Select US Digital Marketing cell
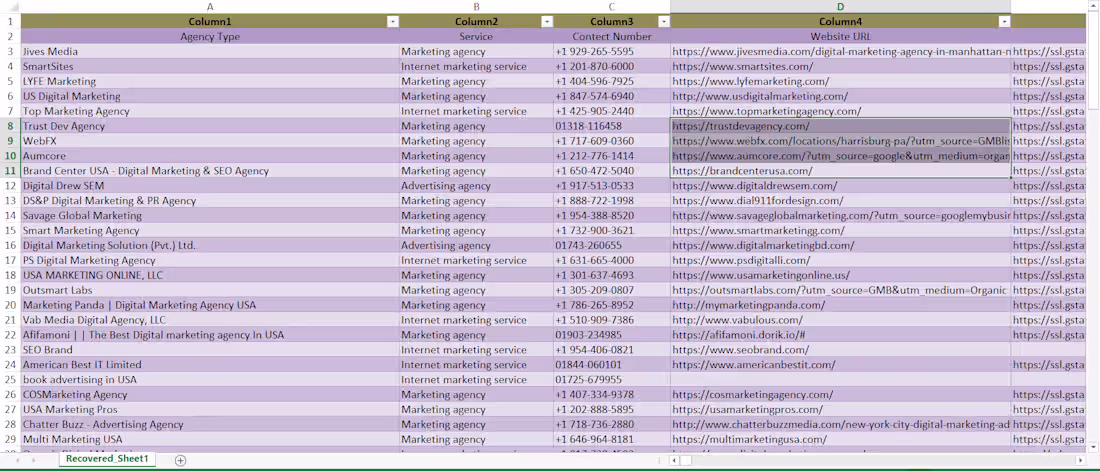Image resolution: width=1100 pixels, height=471 pixels. (x=210, y=96)
